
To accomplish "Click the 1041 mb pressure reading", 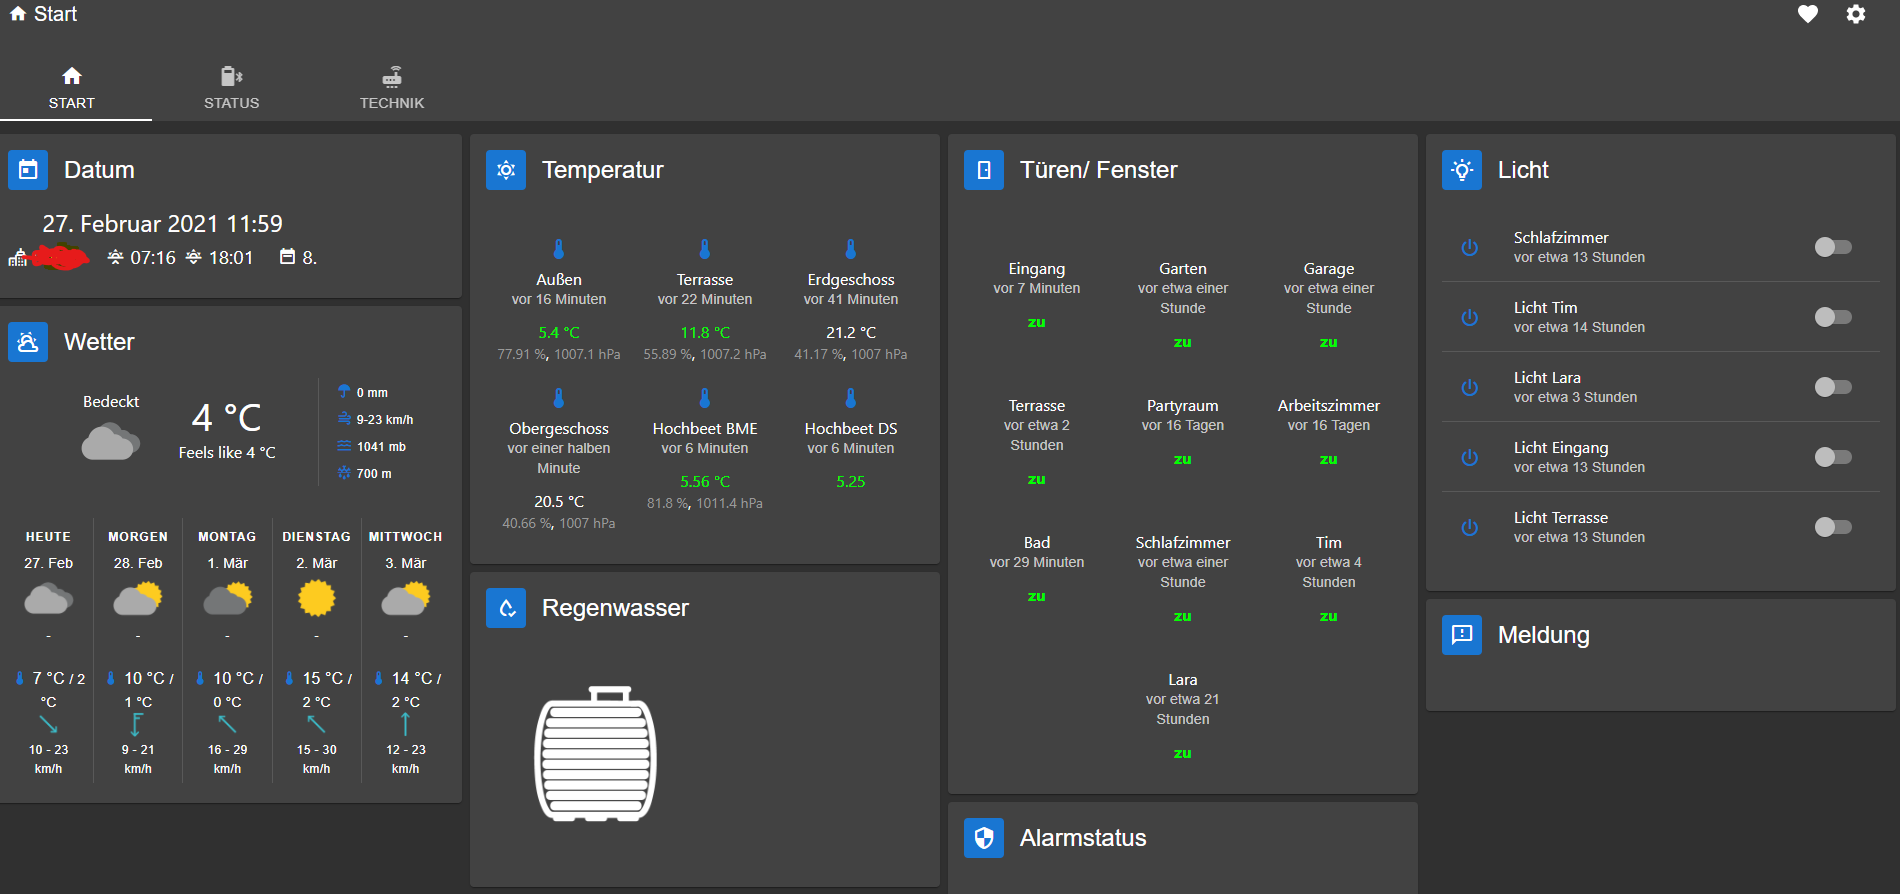I will [x=381, y=447].
